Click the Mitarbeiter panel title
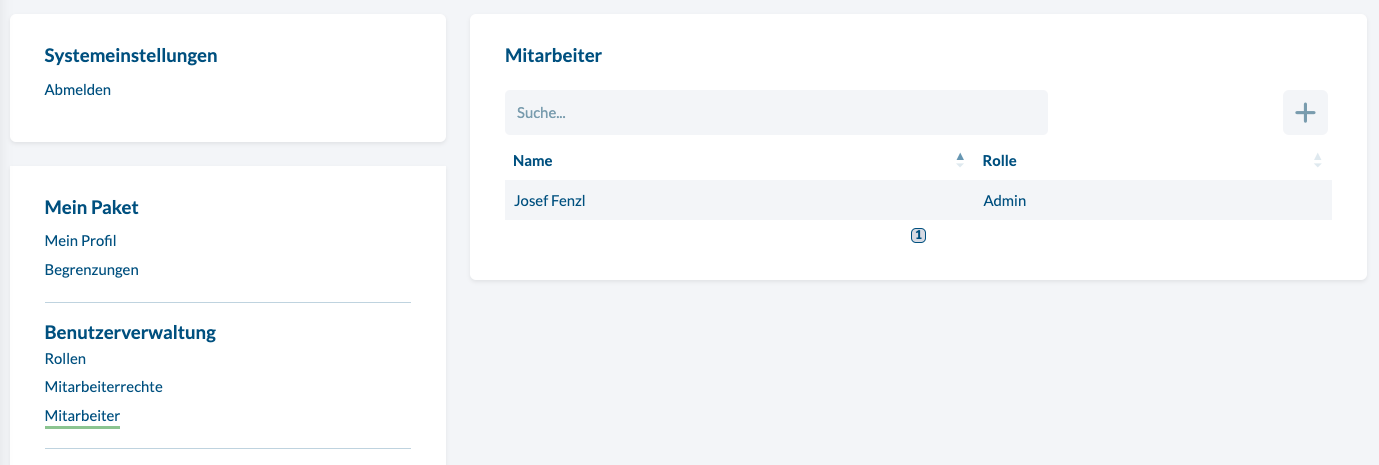The height and width of the screenshot is (465, 1379). [x=554, y=56]
